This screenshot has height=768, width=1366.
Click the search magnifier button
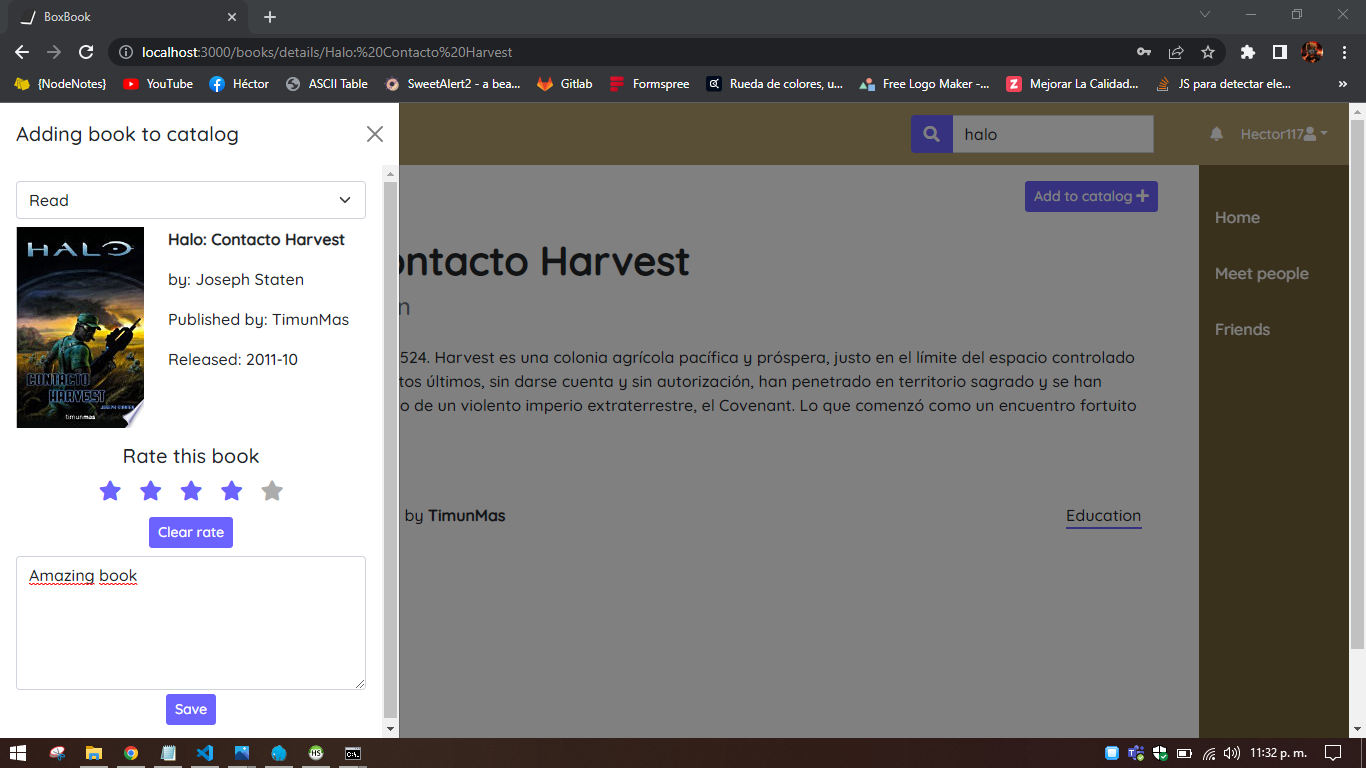pyautogui.click(x=931, y=134)
